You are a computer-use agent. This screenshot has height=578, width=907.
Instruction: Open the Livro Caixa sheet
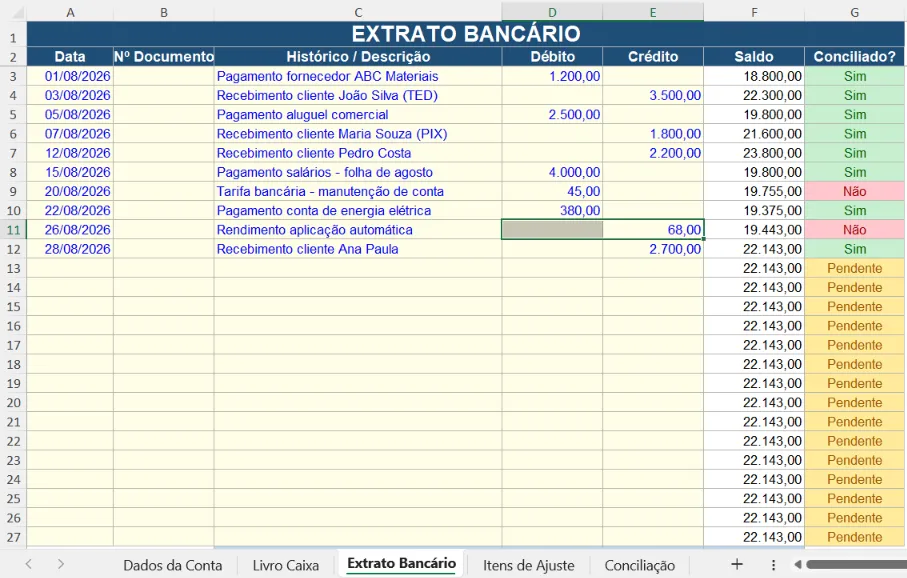click(x=285, y=565)
